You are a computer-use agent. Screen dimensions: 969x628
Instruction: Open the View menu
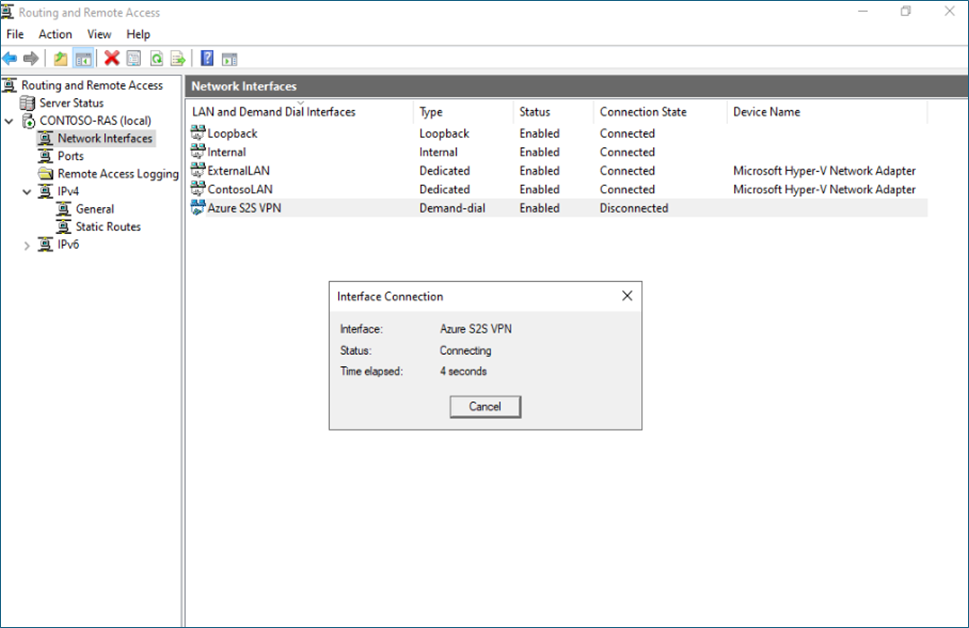tap(99, 34)
